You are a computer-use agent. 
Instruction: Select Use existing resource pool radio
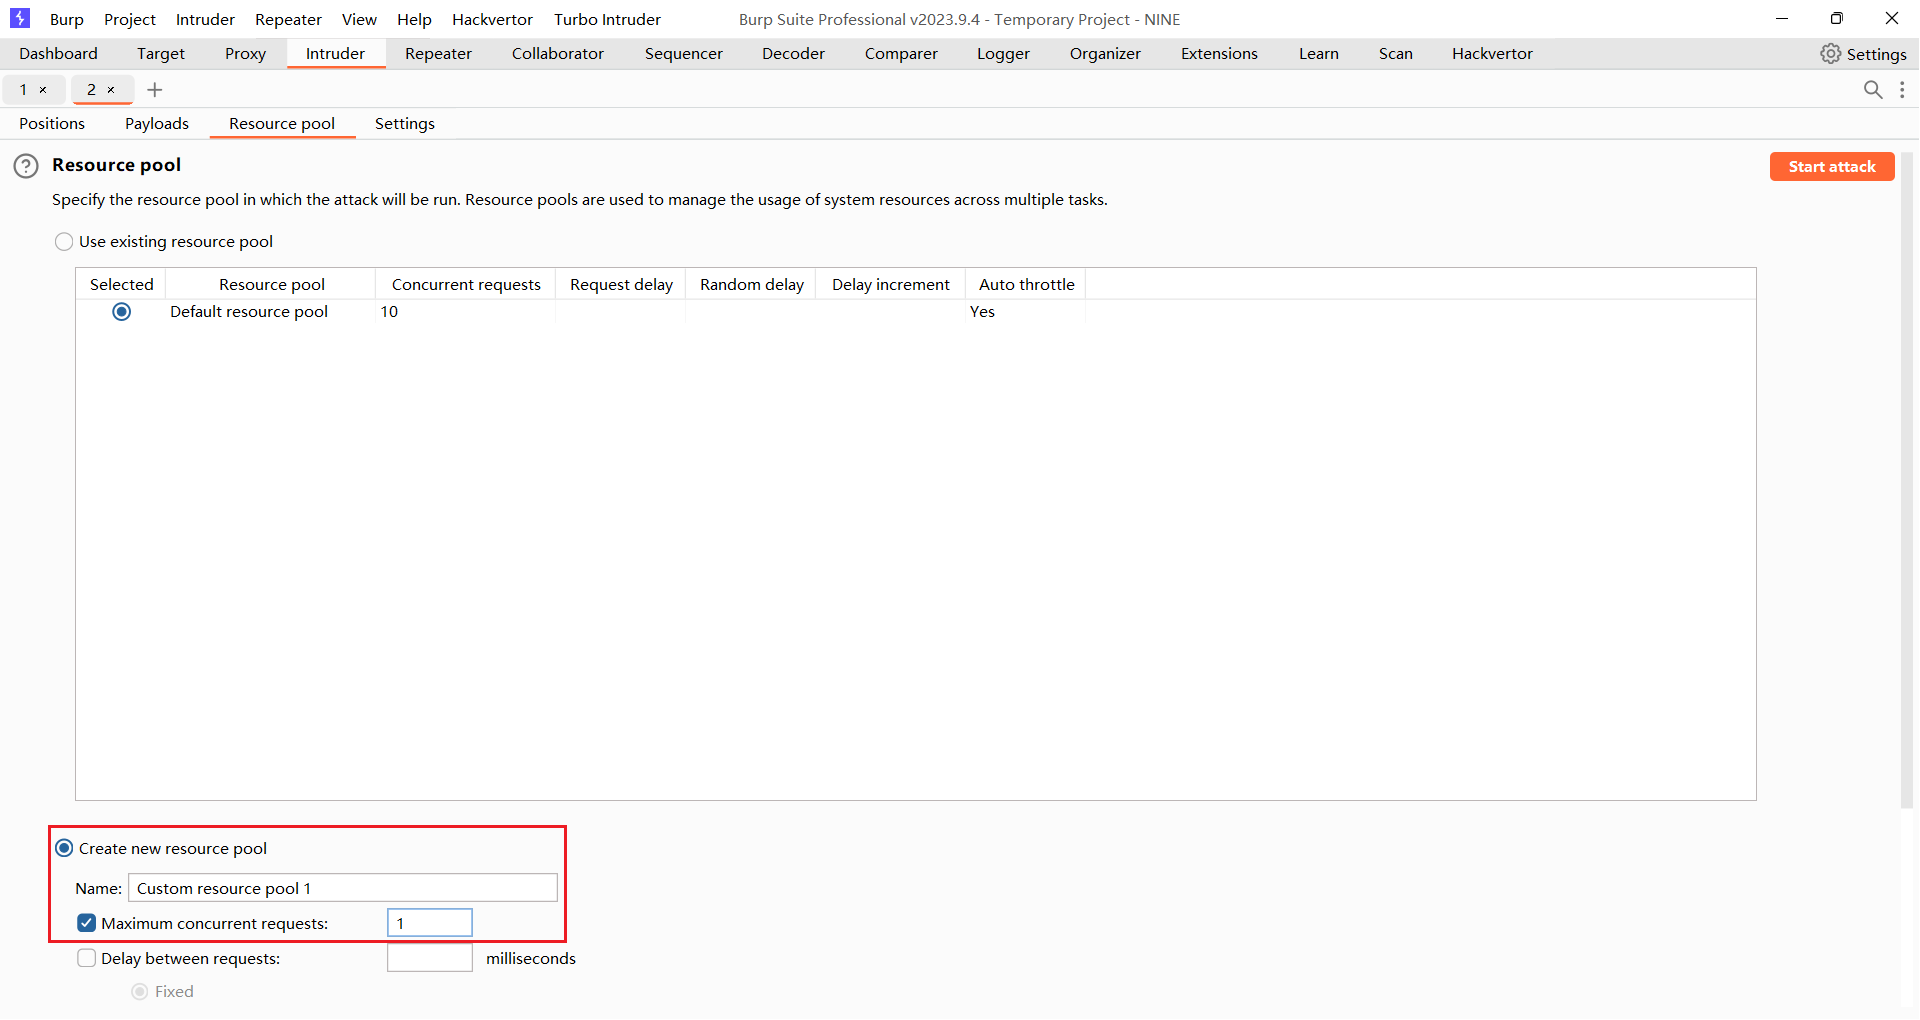(64, 242)
